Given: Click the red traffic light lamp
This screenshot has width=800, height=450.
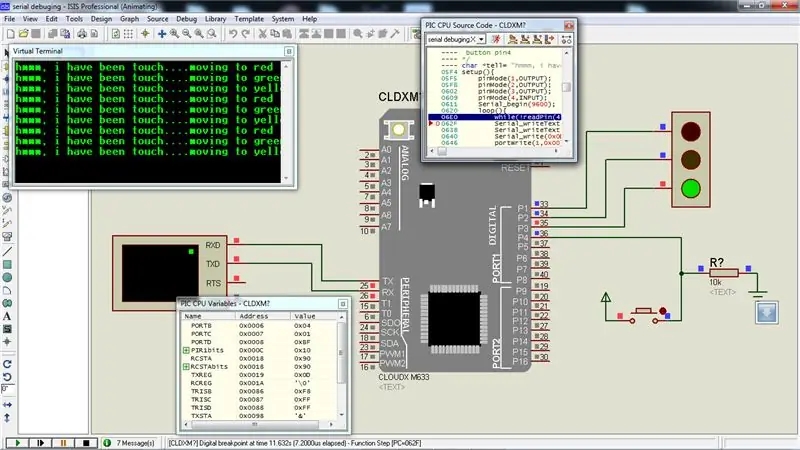Looking at the screenshot, I should [691, 132].
